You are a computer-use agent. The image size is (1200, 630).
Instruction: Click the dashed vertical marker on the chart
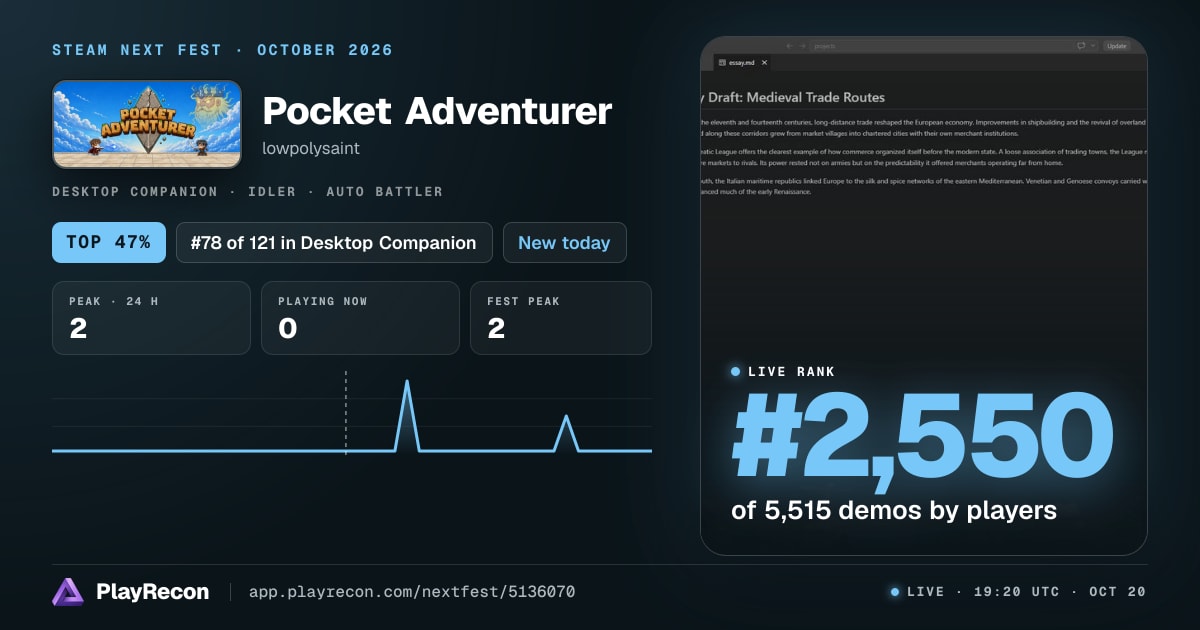pyautogui.click(x=346, y=412)
